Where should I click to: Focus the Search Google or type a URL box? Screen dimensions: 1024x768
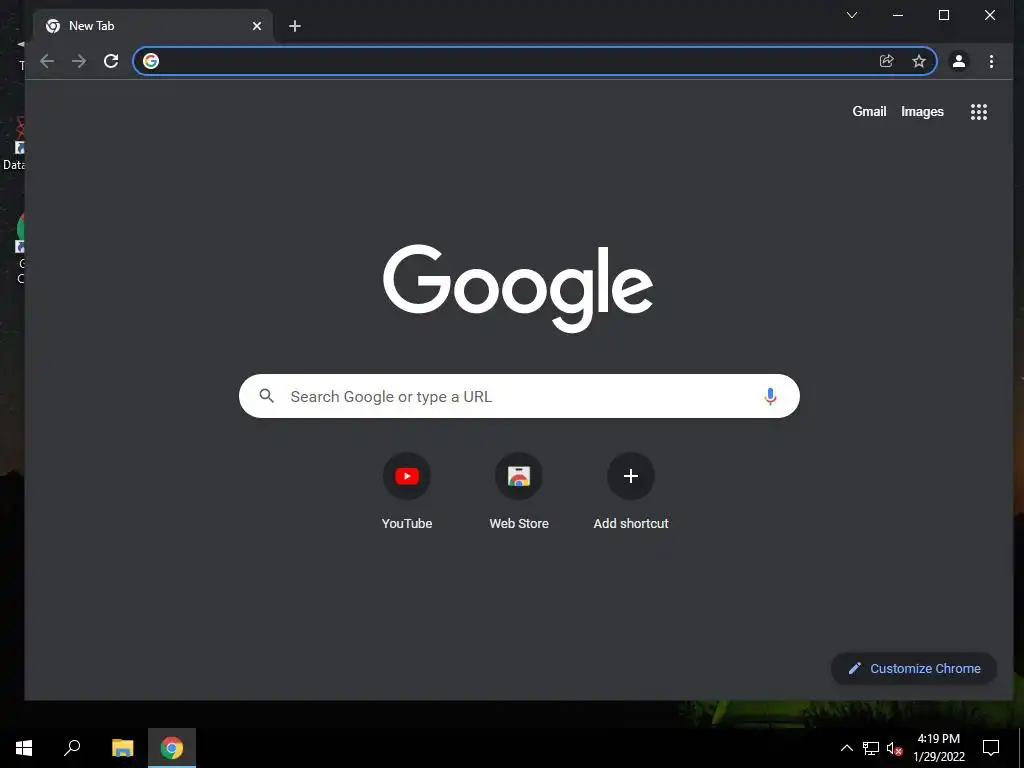519,396
